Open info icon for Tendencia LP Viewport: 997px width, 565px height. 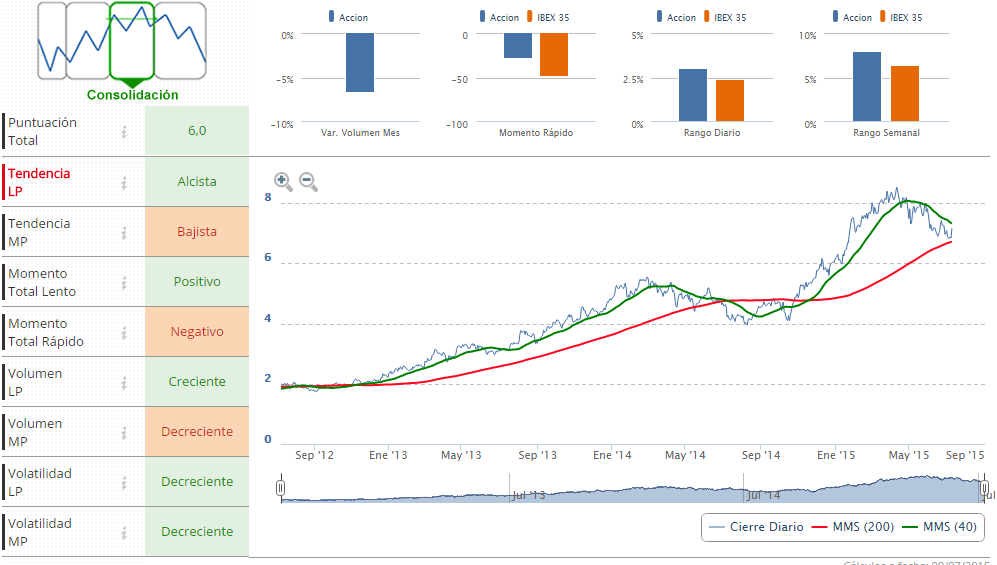click(x=124, y=182)
